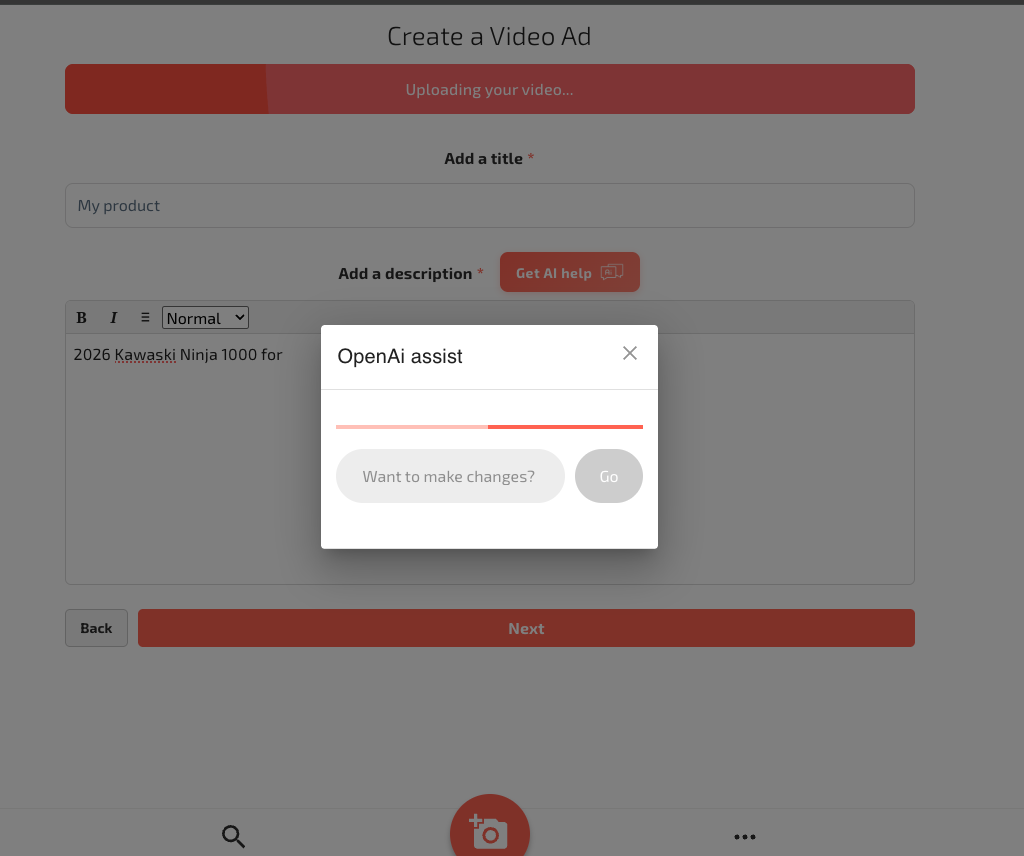1024x856 pixels.
Task: Click the "Create a Video Ad" heading
Action: pyautogui.click(x=489, y=37)
